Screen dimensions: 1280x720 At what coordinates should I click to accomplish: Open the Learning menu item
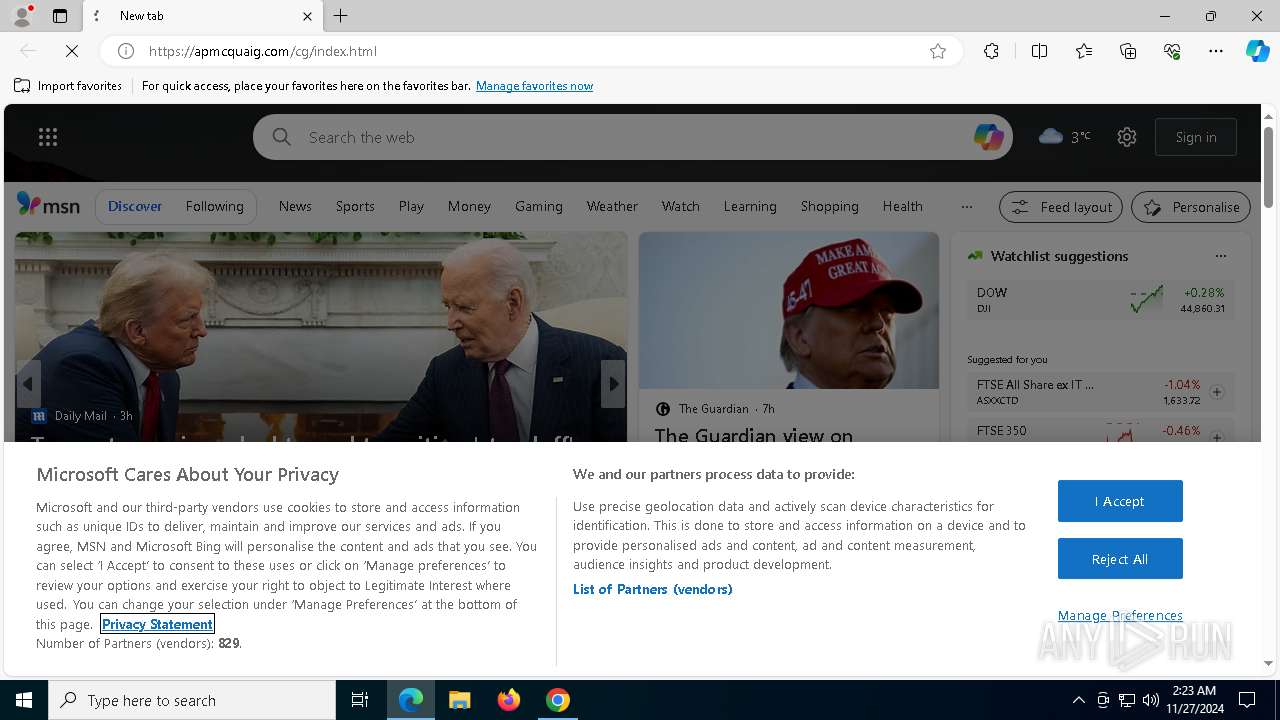[750, 206]
